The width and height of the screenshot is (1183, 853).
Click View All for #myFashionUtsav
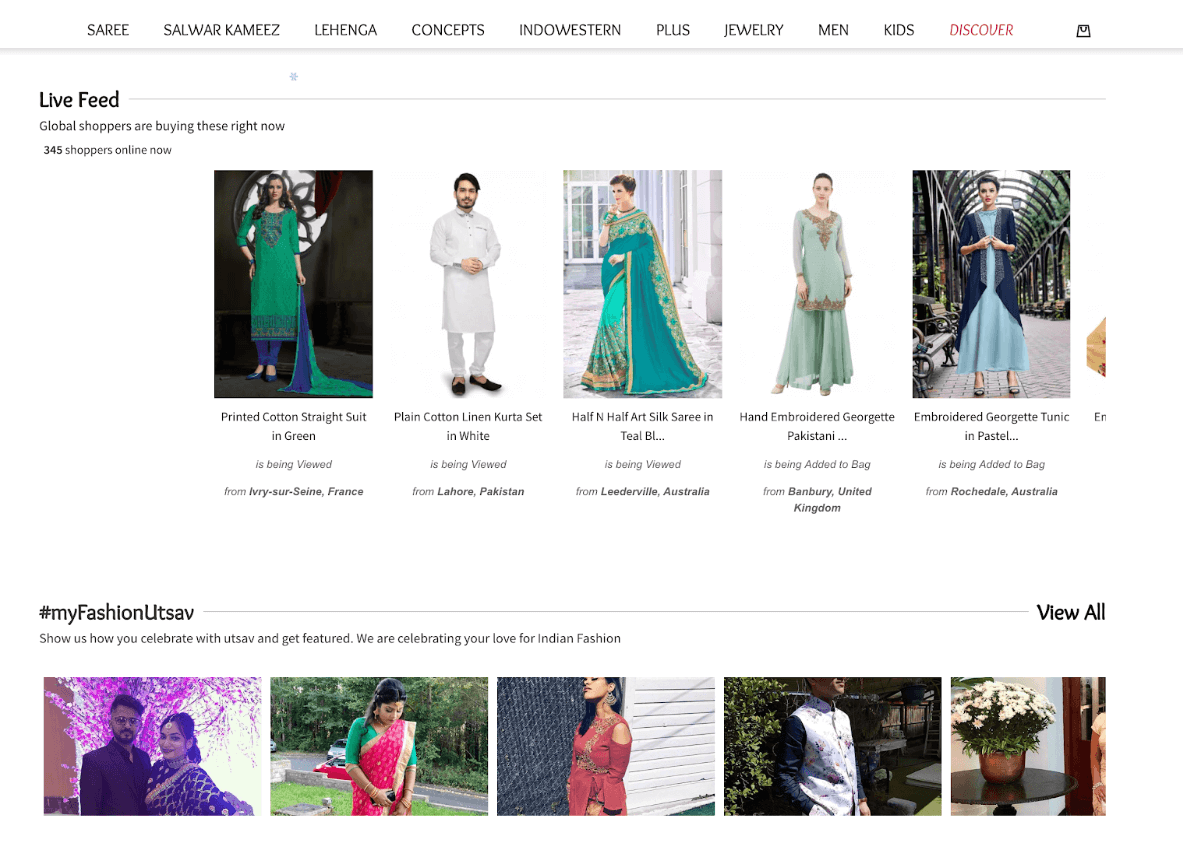tap(1071, 612)
